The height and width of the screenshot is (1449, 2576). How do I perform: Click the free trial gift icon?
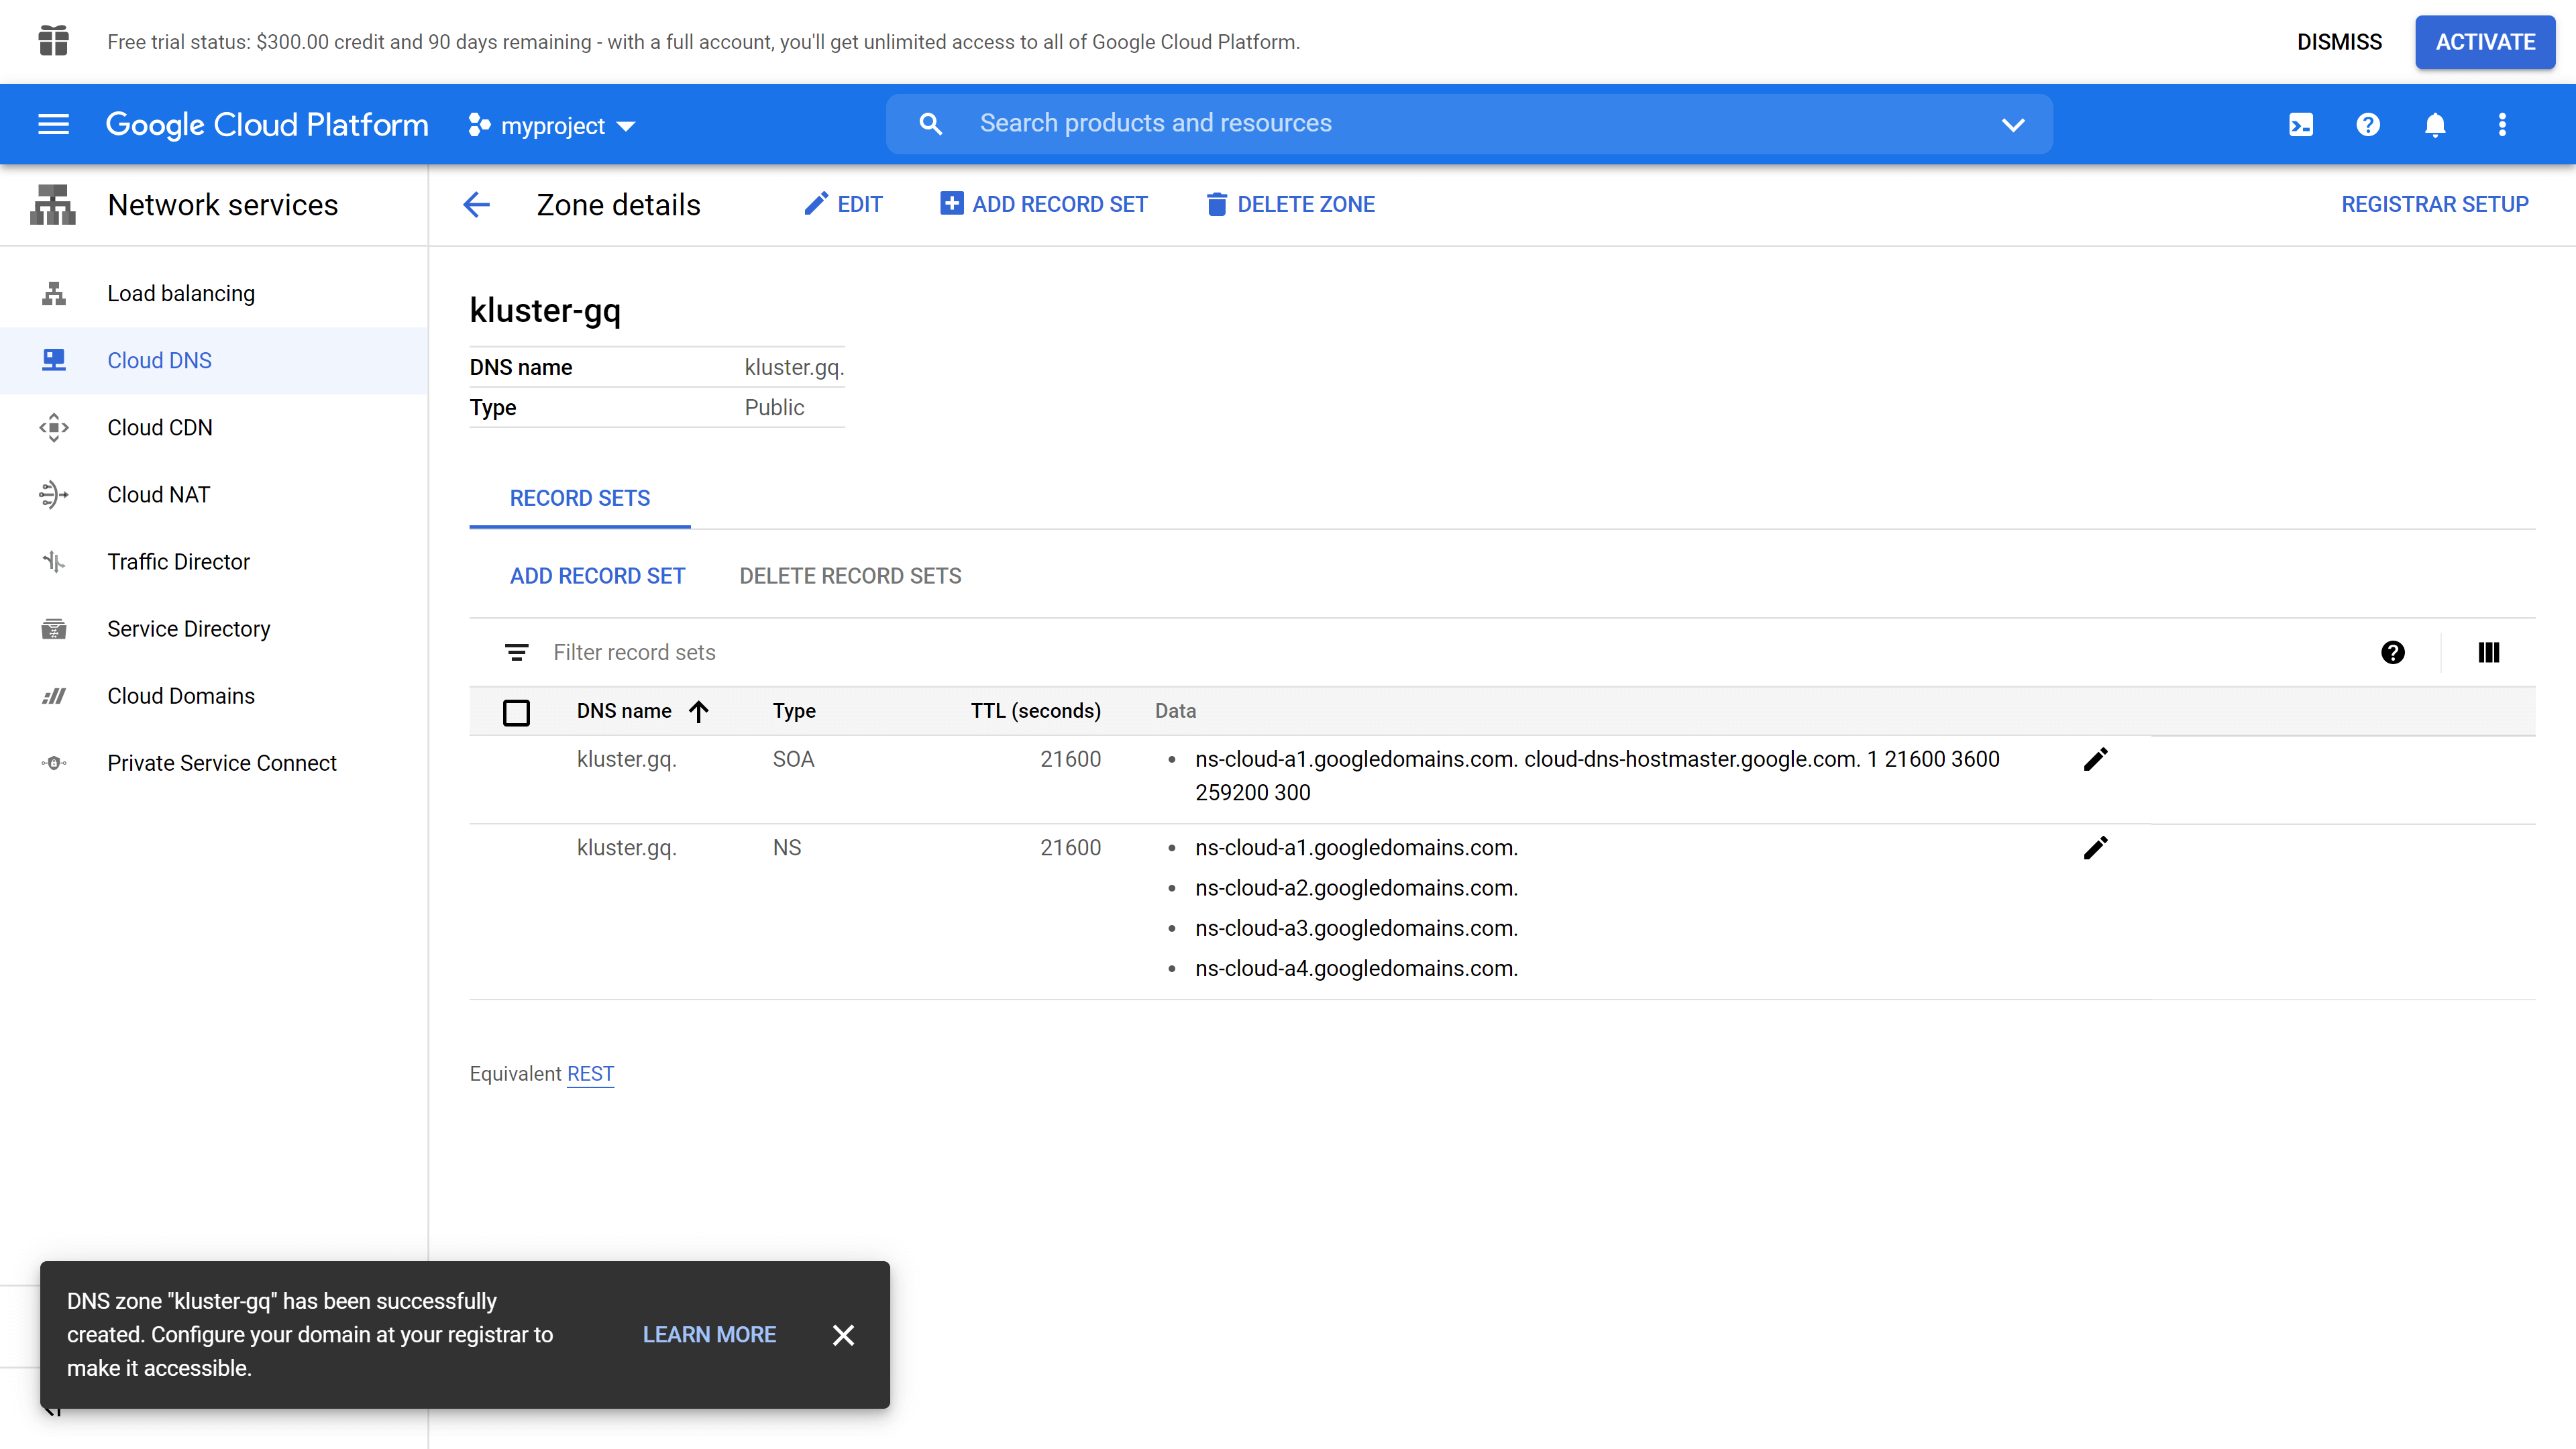53,41
